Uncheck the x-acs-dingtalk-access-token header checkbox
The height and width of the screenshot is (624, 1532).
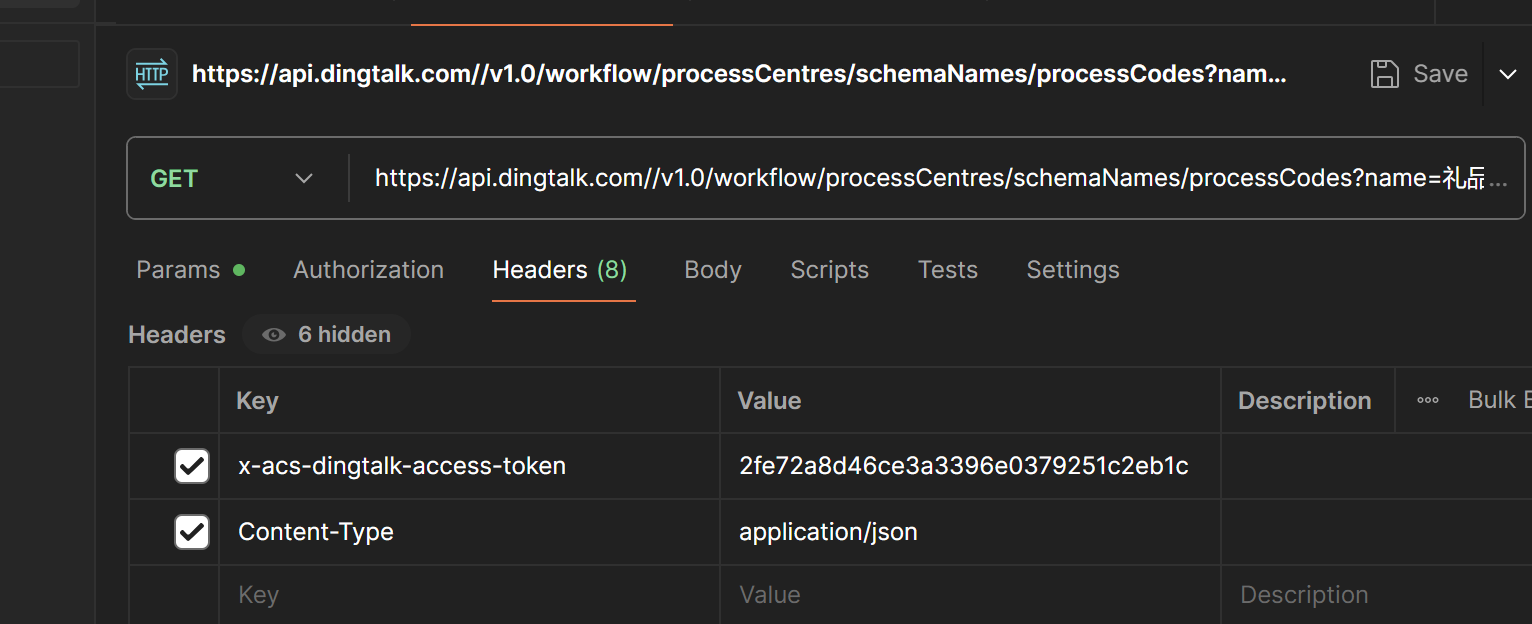tap(192, 466)
